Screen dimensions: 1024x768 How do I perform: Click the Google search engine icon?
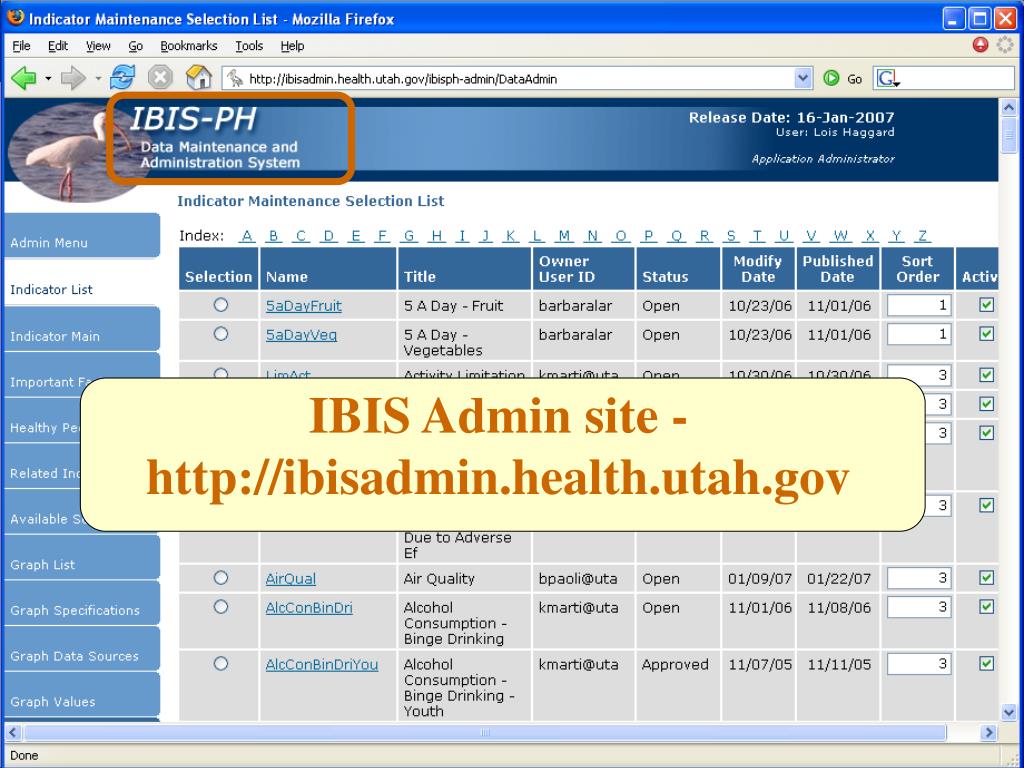(888, 79)
